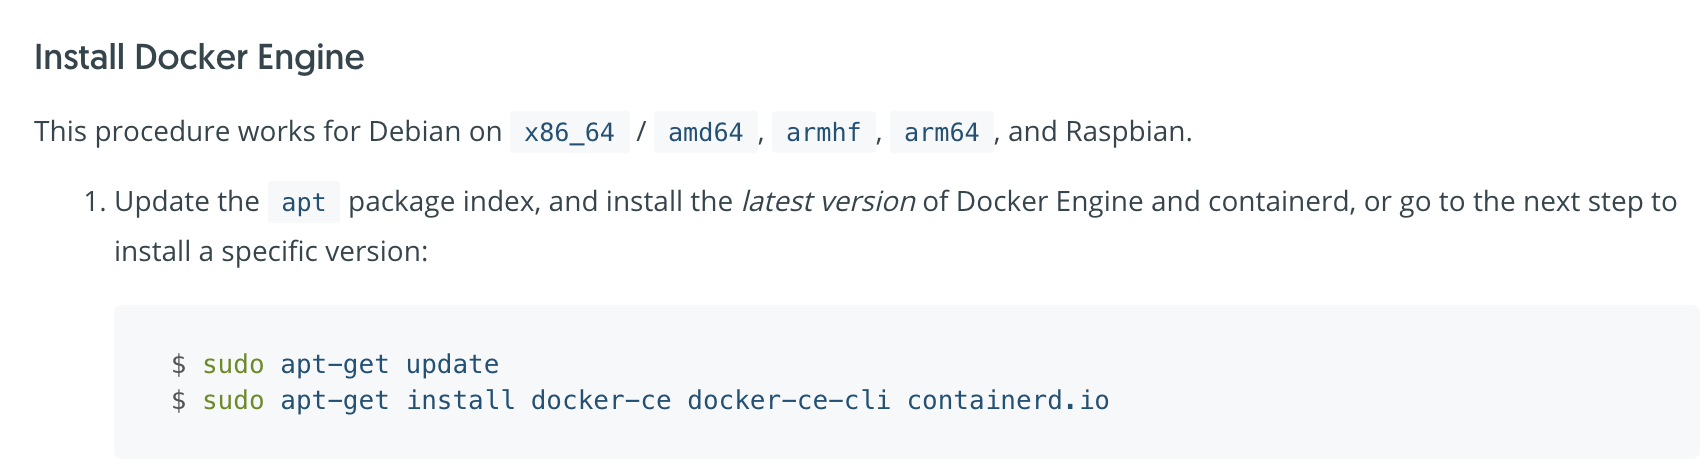The width and height of the screenshot is (1706, 470).
Task: Click the inline "apt" code label
Action: coord(303,202)
